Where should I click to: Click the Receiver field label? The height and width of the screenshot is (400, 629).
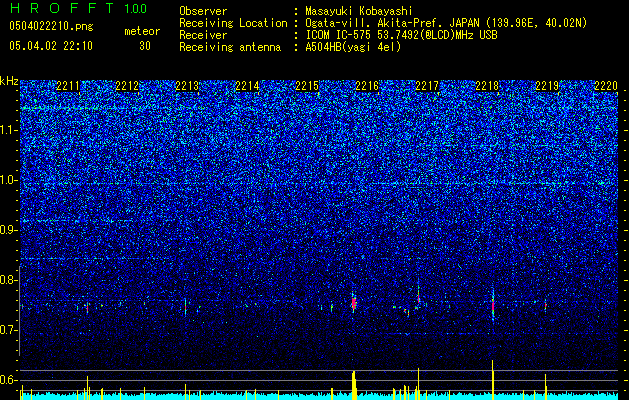click(x=203, y=35)
